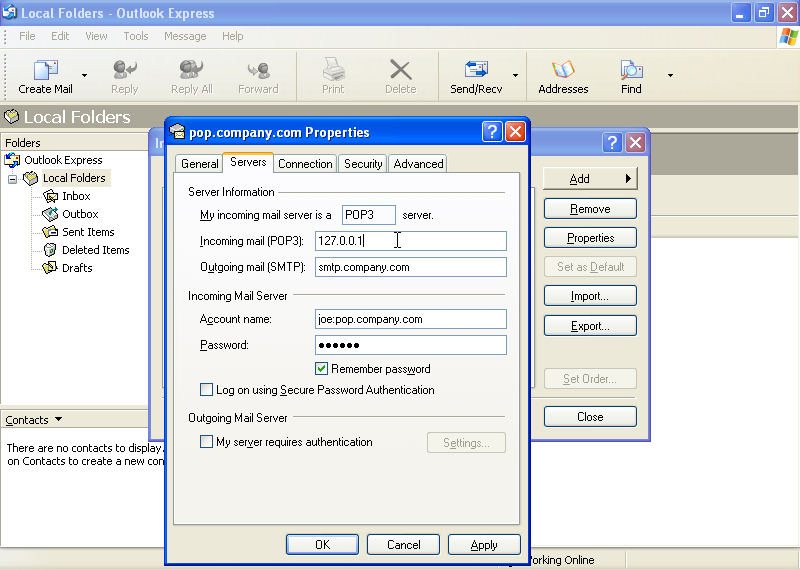The width and height of the screenshot is (800, 570).
Task: Click the Print toolbar icon
Action: [333, 69]
